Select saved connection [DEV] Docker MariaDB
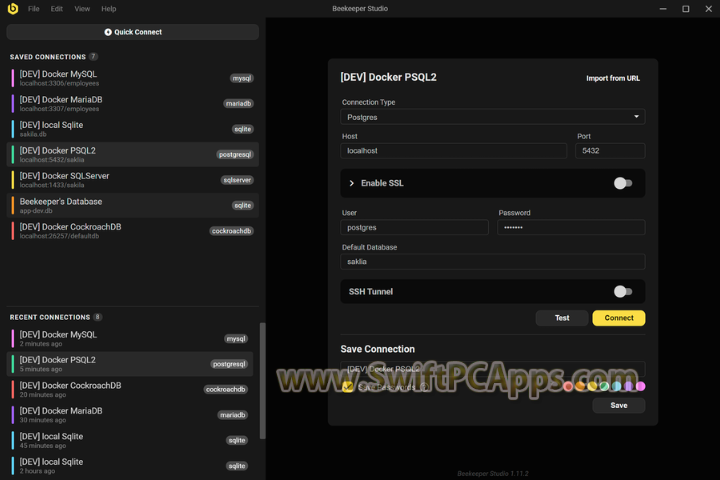720x480 pixels. click(133, 104)
